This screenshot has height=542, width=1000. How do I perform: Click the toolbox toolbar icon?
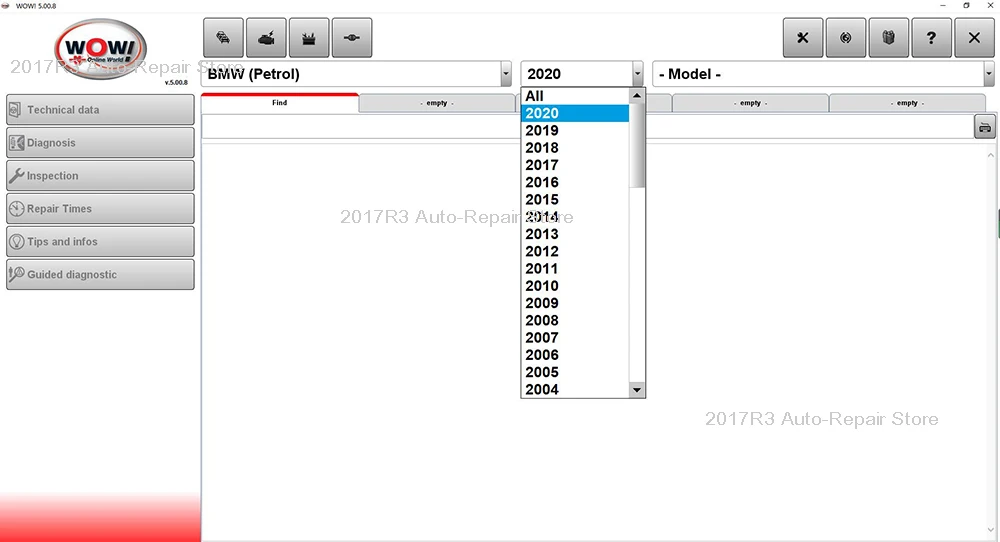309,38
